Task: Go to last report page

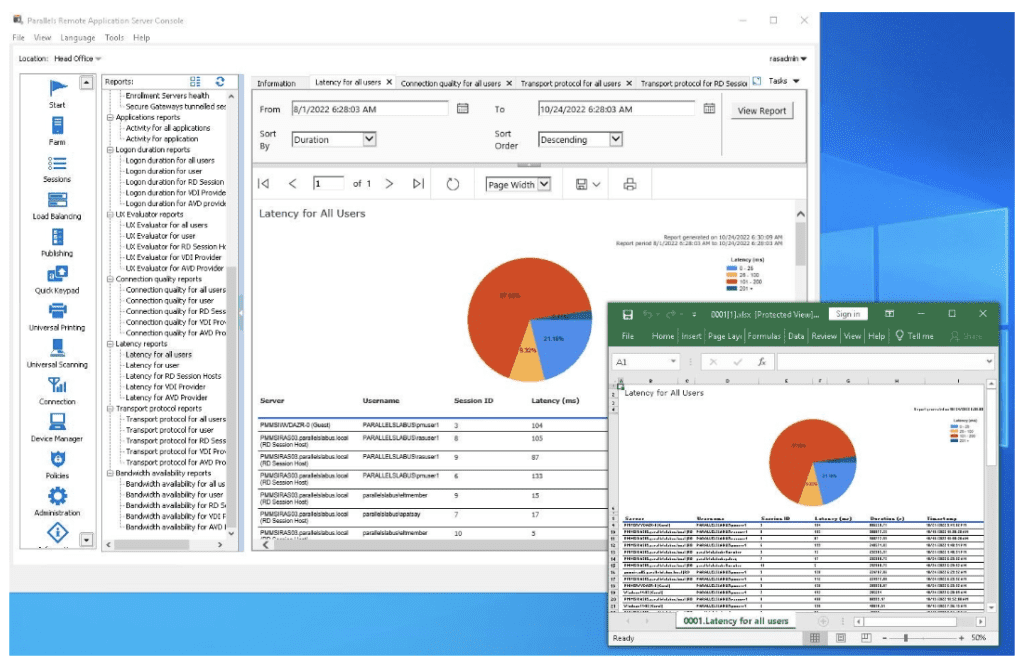Action: pos(418,184)
